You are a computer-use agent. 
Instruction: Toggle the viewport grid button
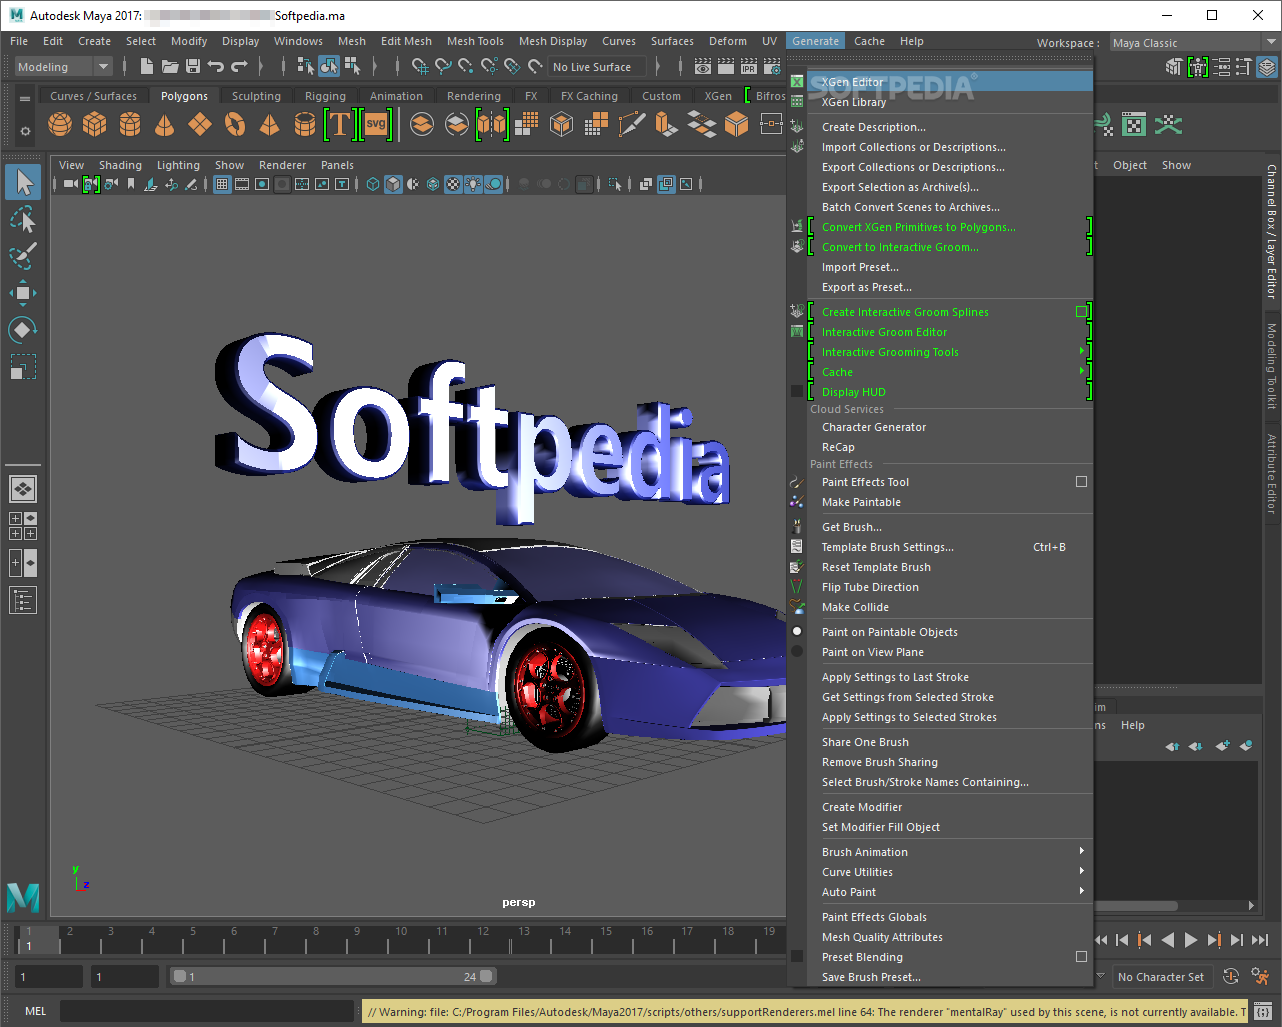[x=222, y=184]
